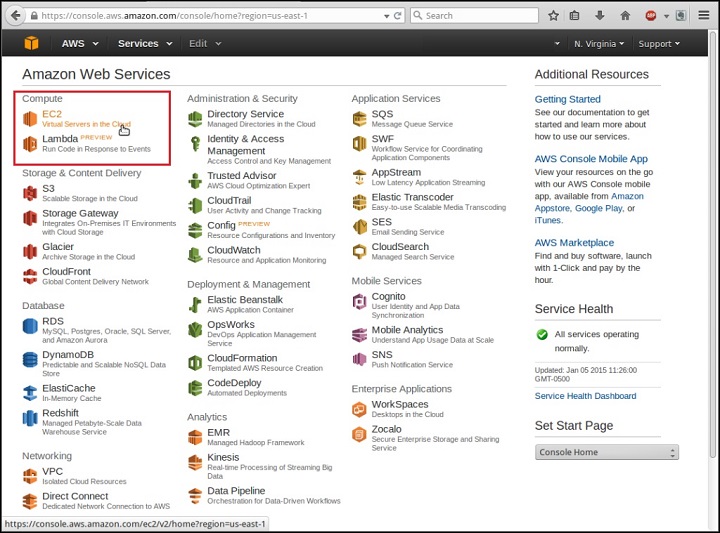Screen dimensions: 720x533
Task: Open the DynamoDB icon
Action: [x=30, y=359]
